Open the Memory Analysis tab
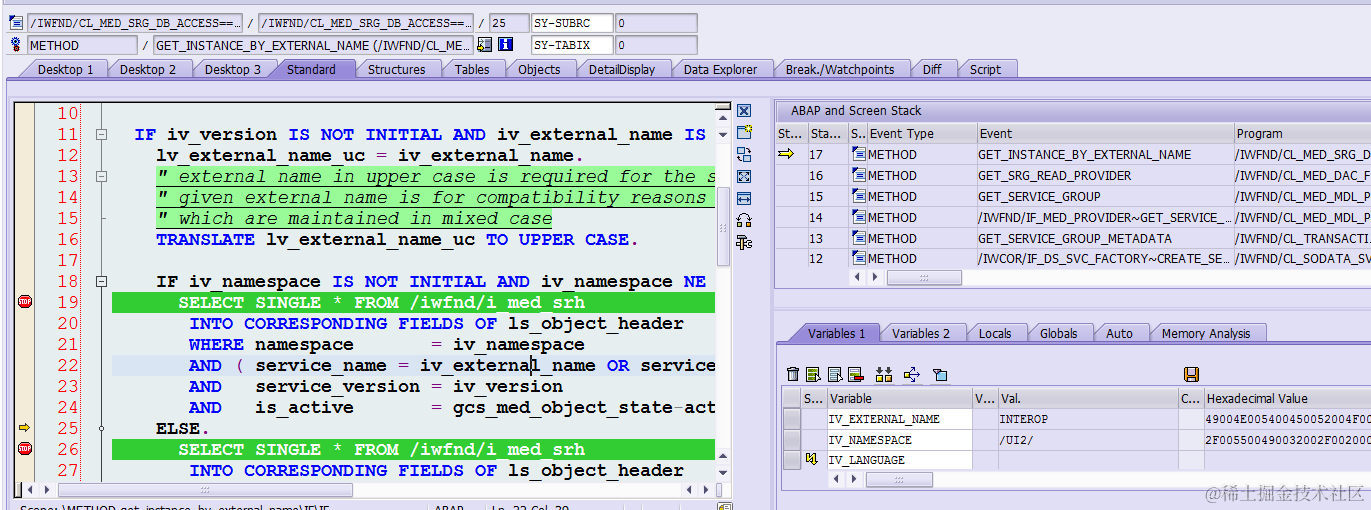The image size is (1371, 510). coord(1206,333)
